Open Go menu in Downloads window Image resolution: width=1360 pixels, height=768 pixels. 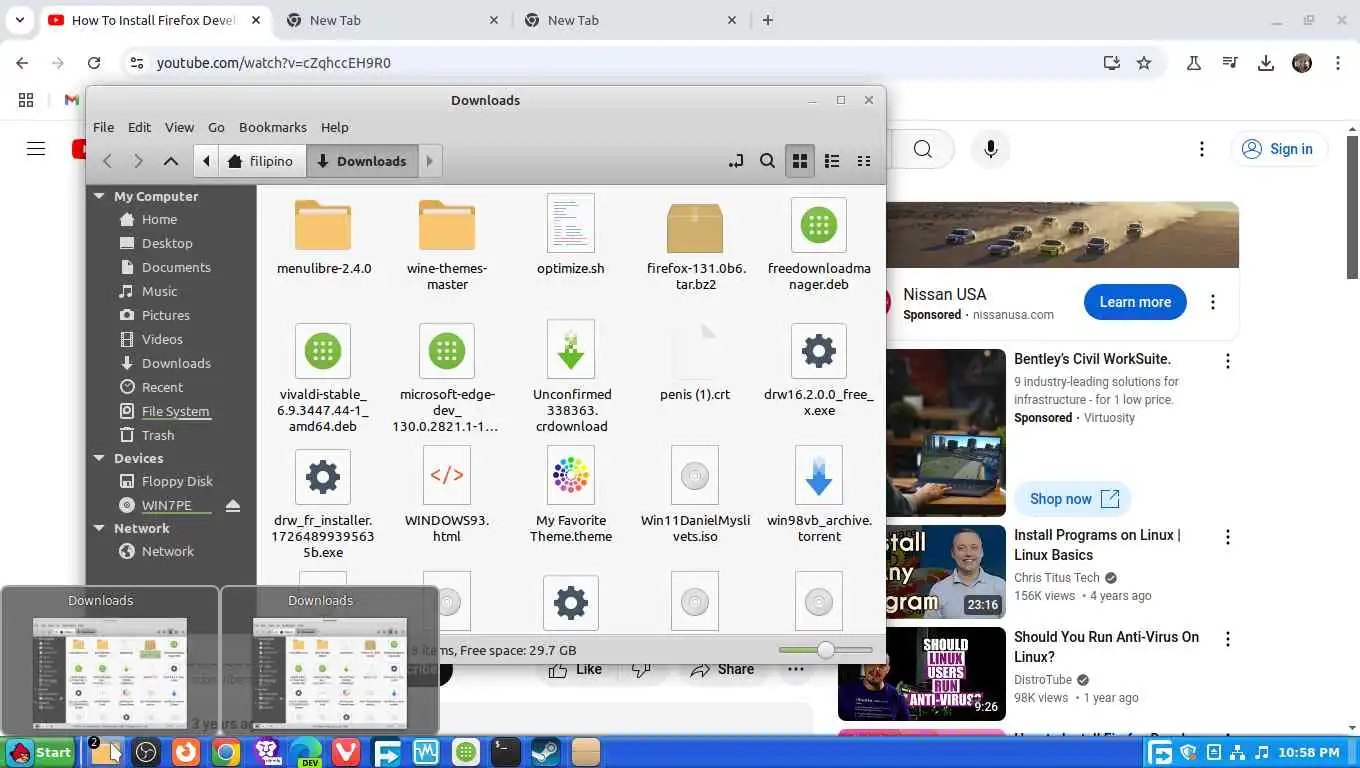[216, 127]
